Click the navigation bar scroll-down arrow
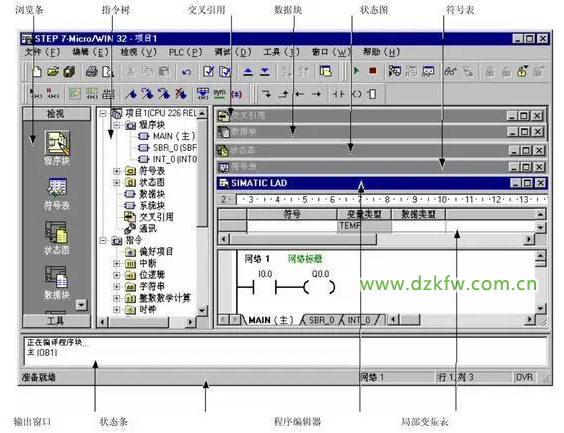The image size is (564, 433). pyautogui.click(x=82, y=305)
